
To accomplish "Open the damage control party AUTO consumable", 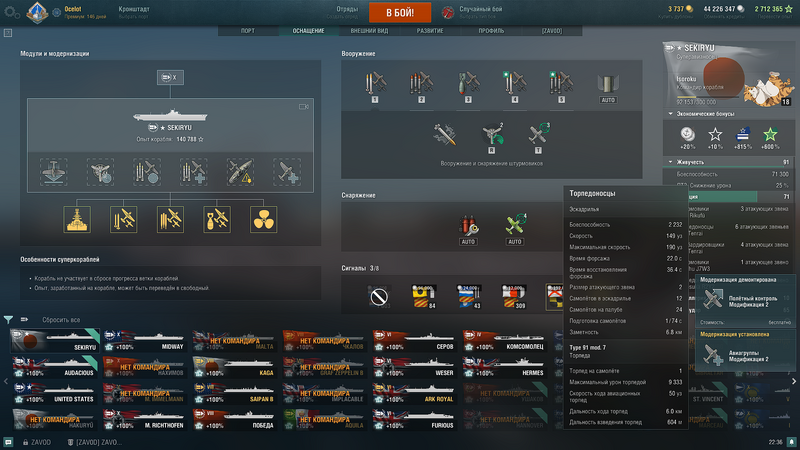I will click(x=468, y=228).
